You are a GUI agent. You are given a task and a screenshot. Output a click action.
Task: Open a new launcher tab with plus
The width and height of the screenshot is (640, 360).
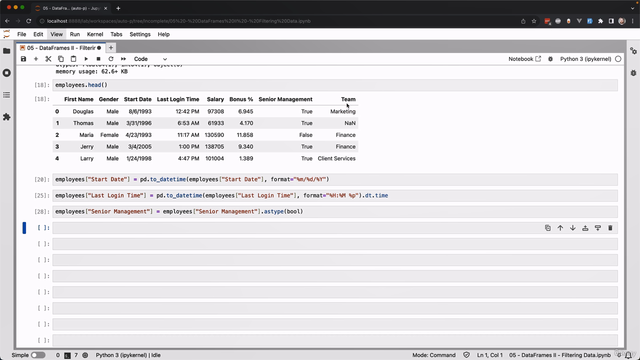coord(111,48)
